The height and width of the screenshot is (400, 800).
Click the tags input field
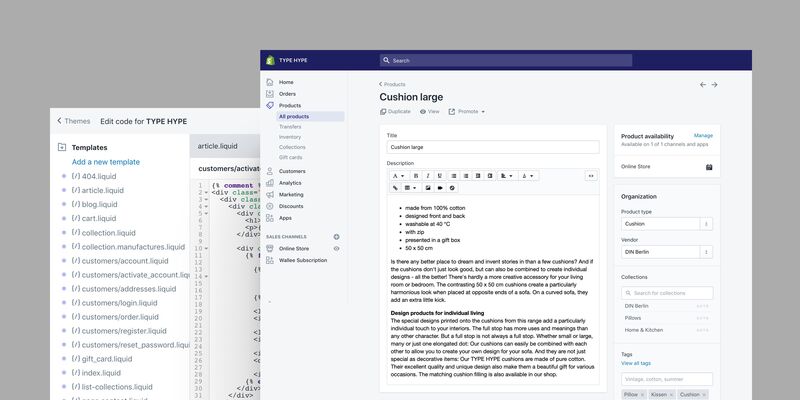tap(667, 379)
